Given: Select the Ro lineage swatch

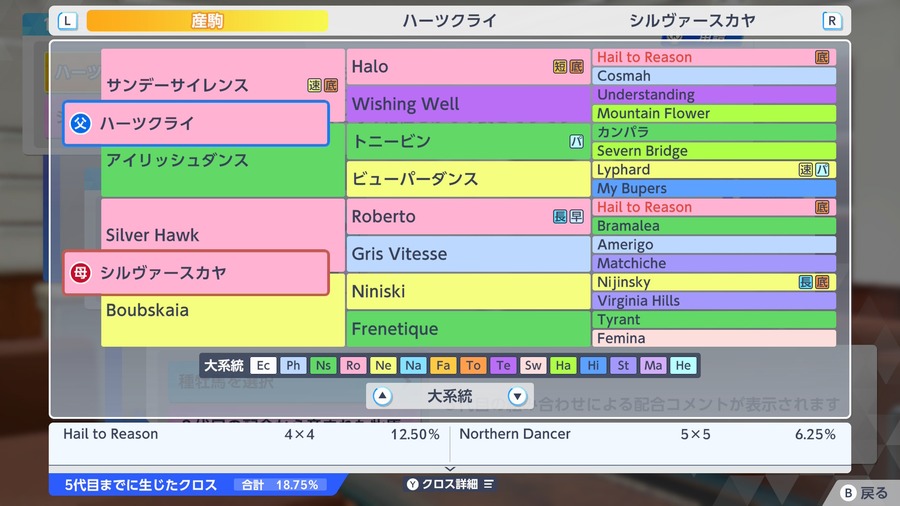Looking at the screenshot, I should tap(353, 365).
